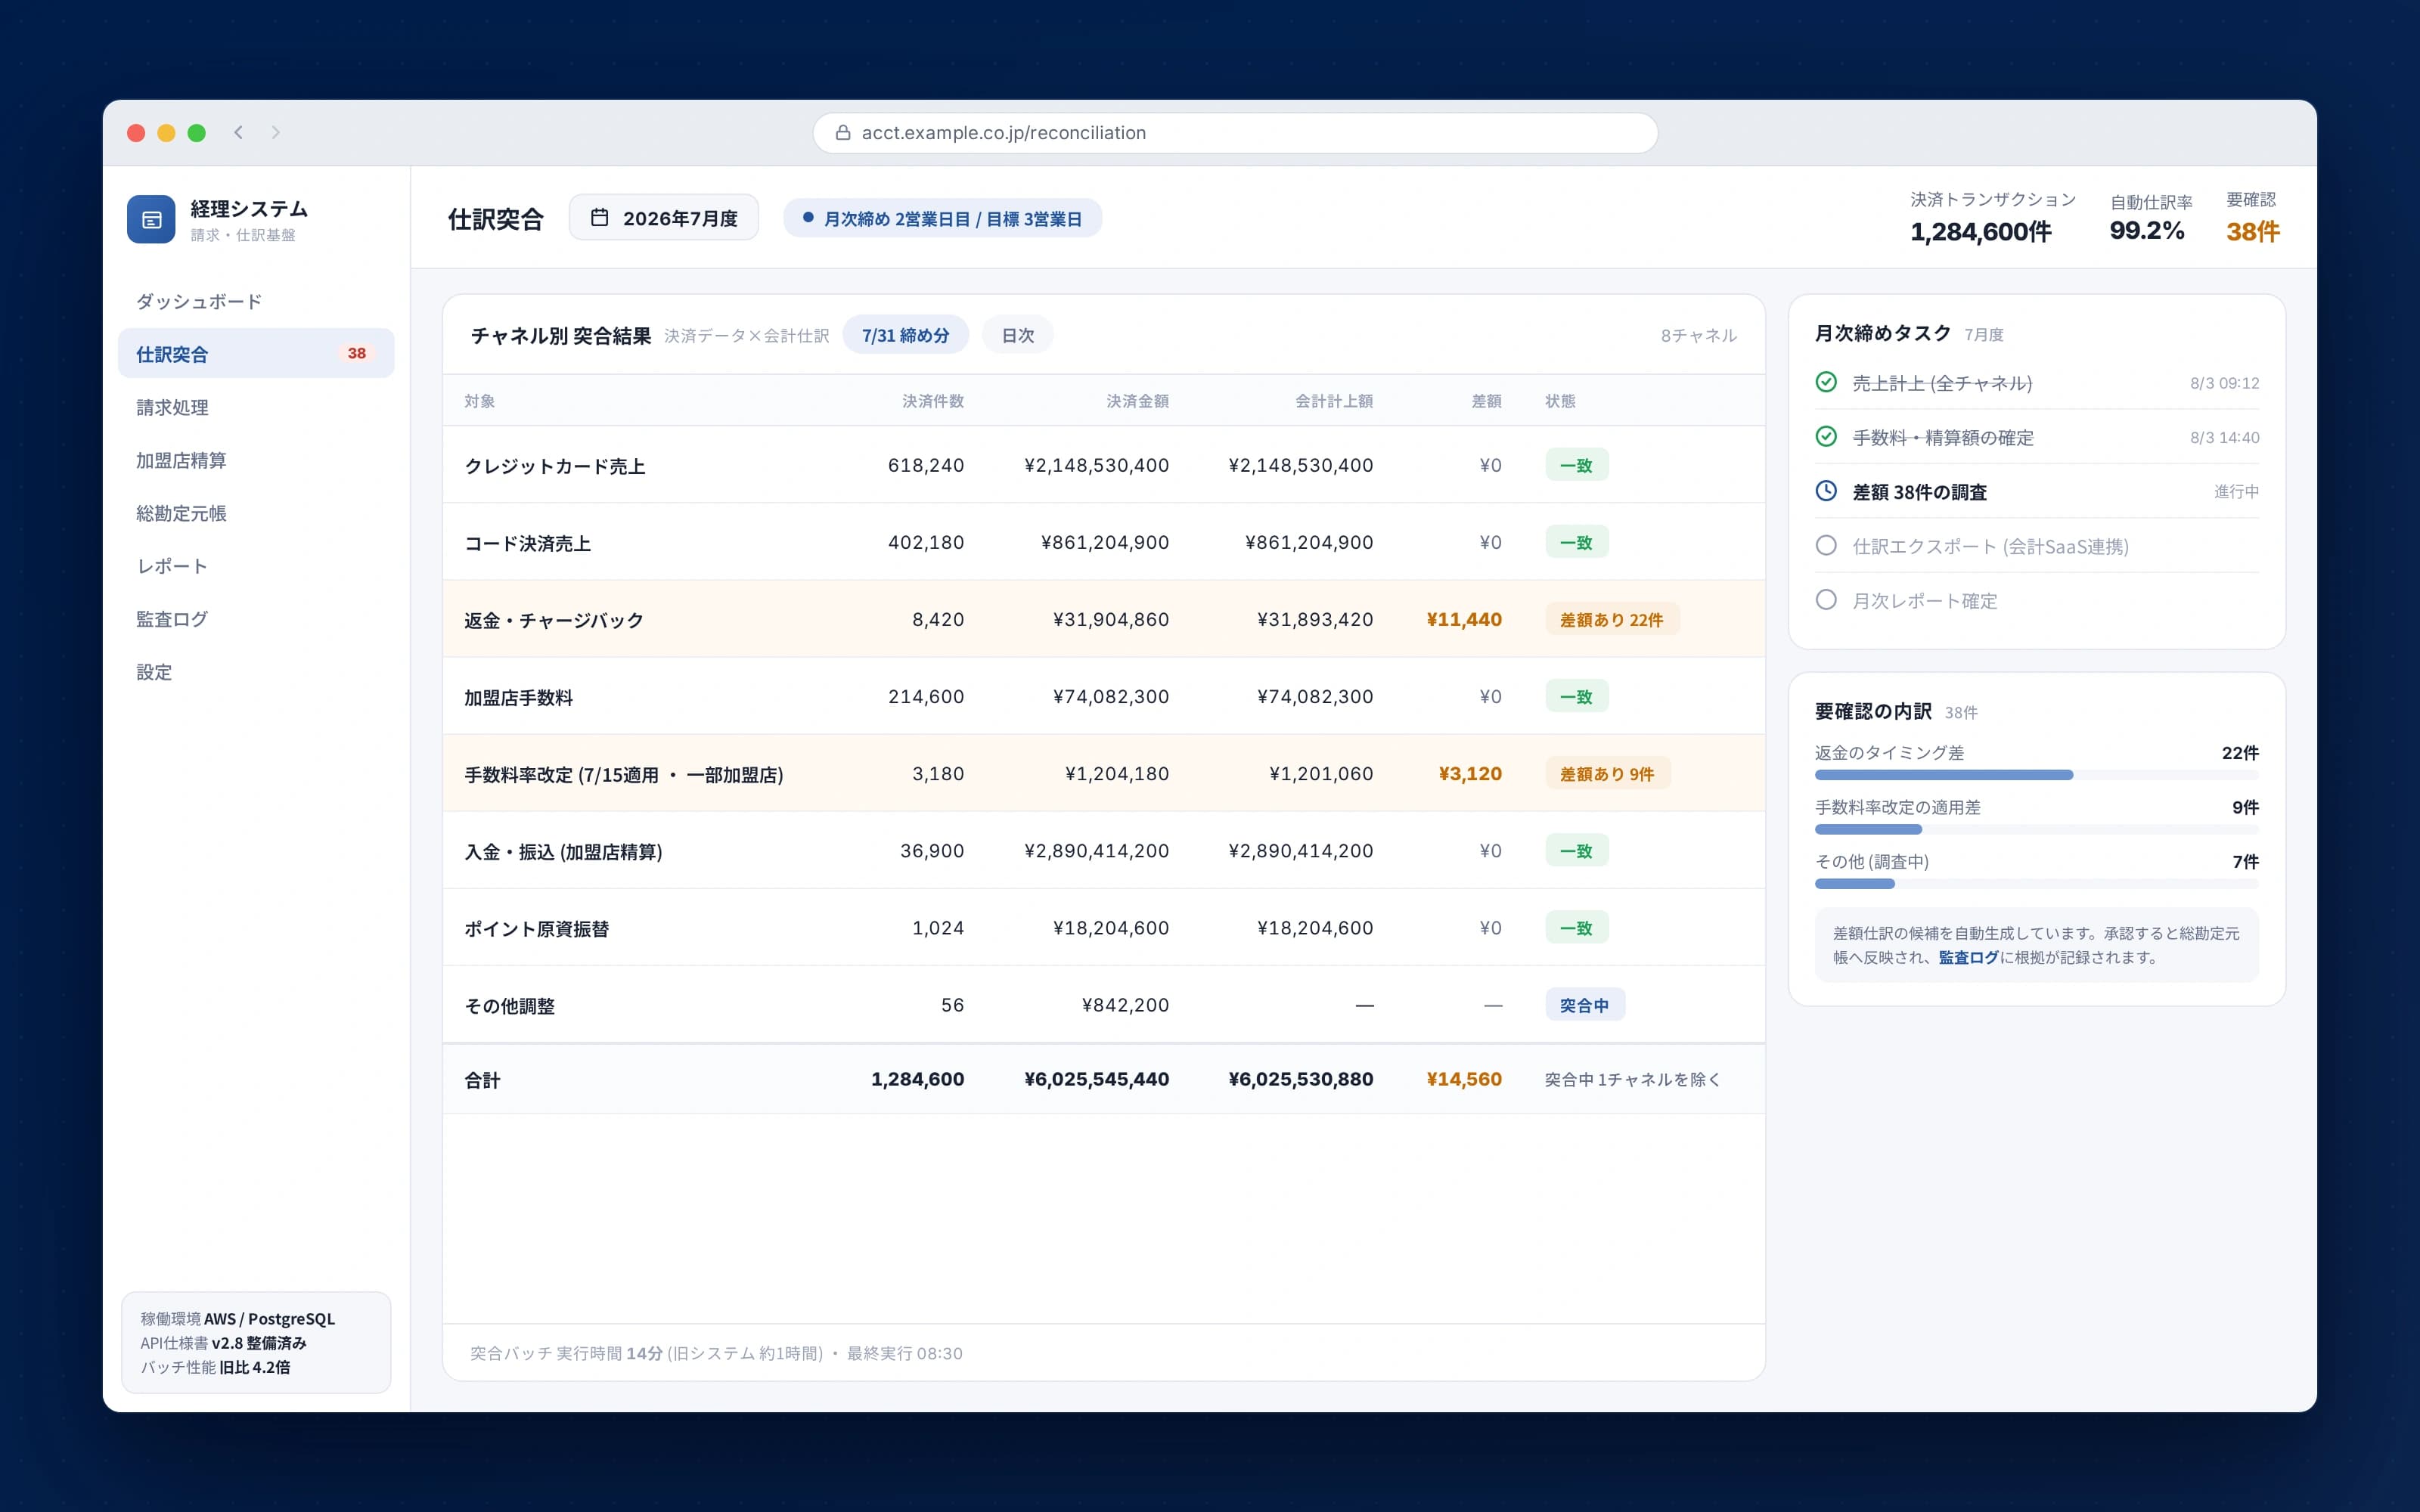Click the calendar icon beside 2026年7月度
Image resolution: width=2420 pixels, height=1512 pixels.
[x=599, y=217]
